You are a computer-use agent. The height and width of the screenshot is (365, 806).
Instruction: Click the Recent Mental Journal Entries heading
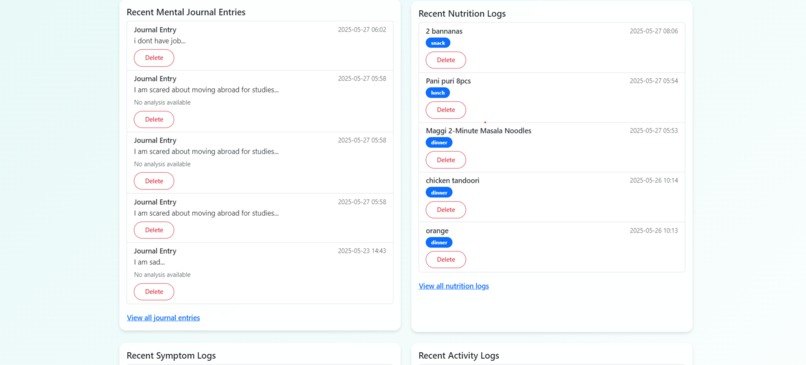pyautogui.click(x=186, y=12)
